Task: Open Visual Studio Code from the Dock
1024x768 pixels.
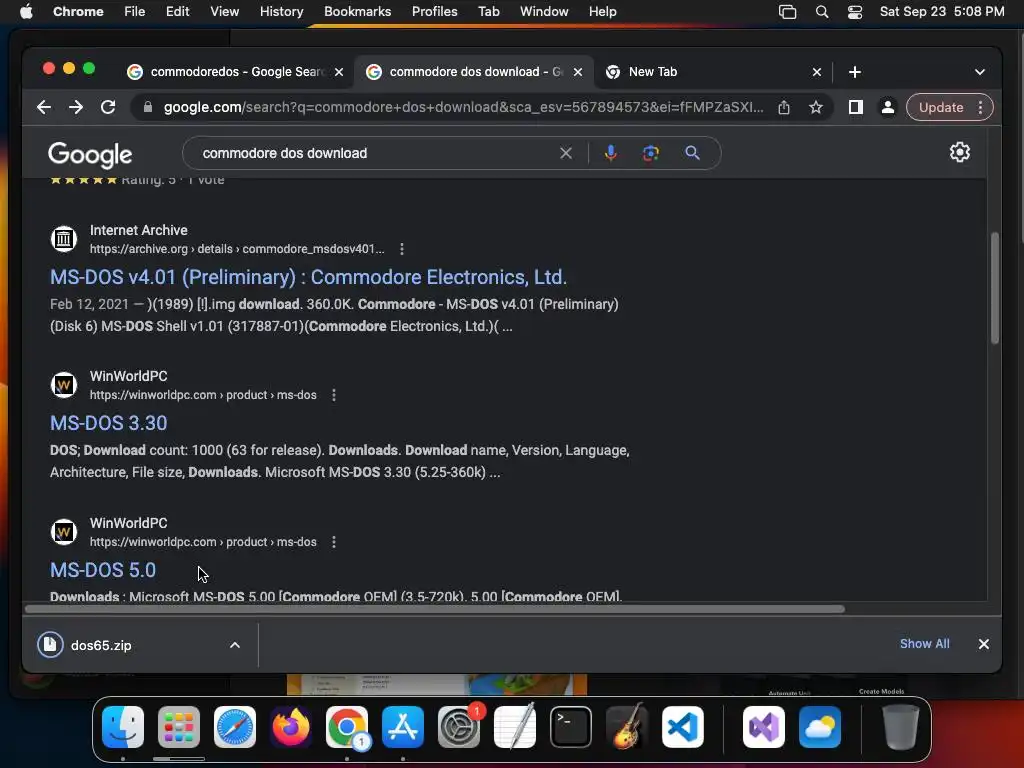Action: [682, 727]
